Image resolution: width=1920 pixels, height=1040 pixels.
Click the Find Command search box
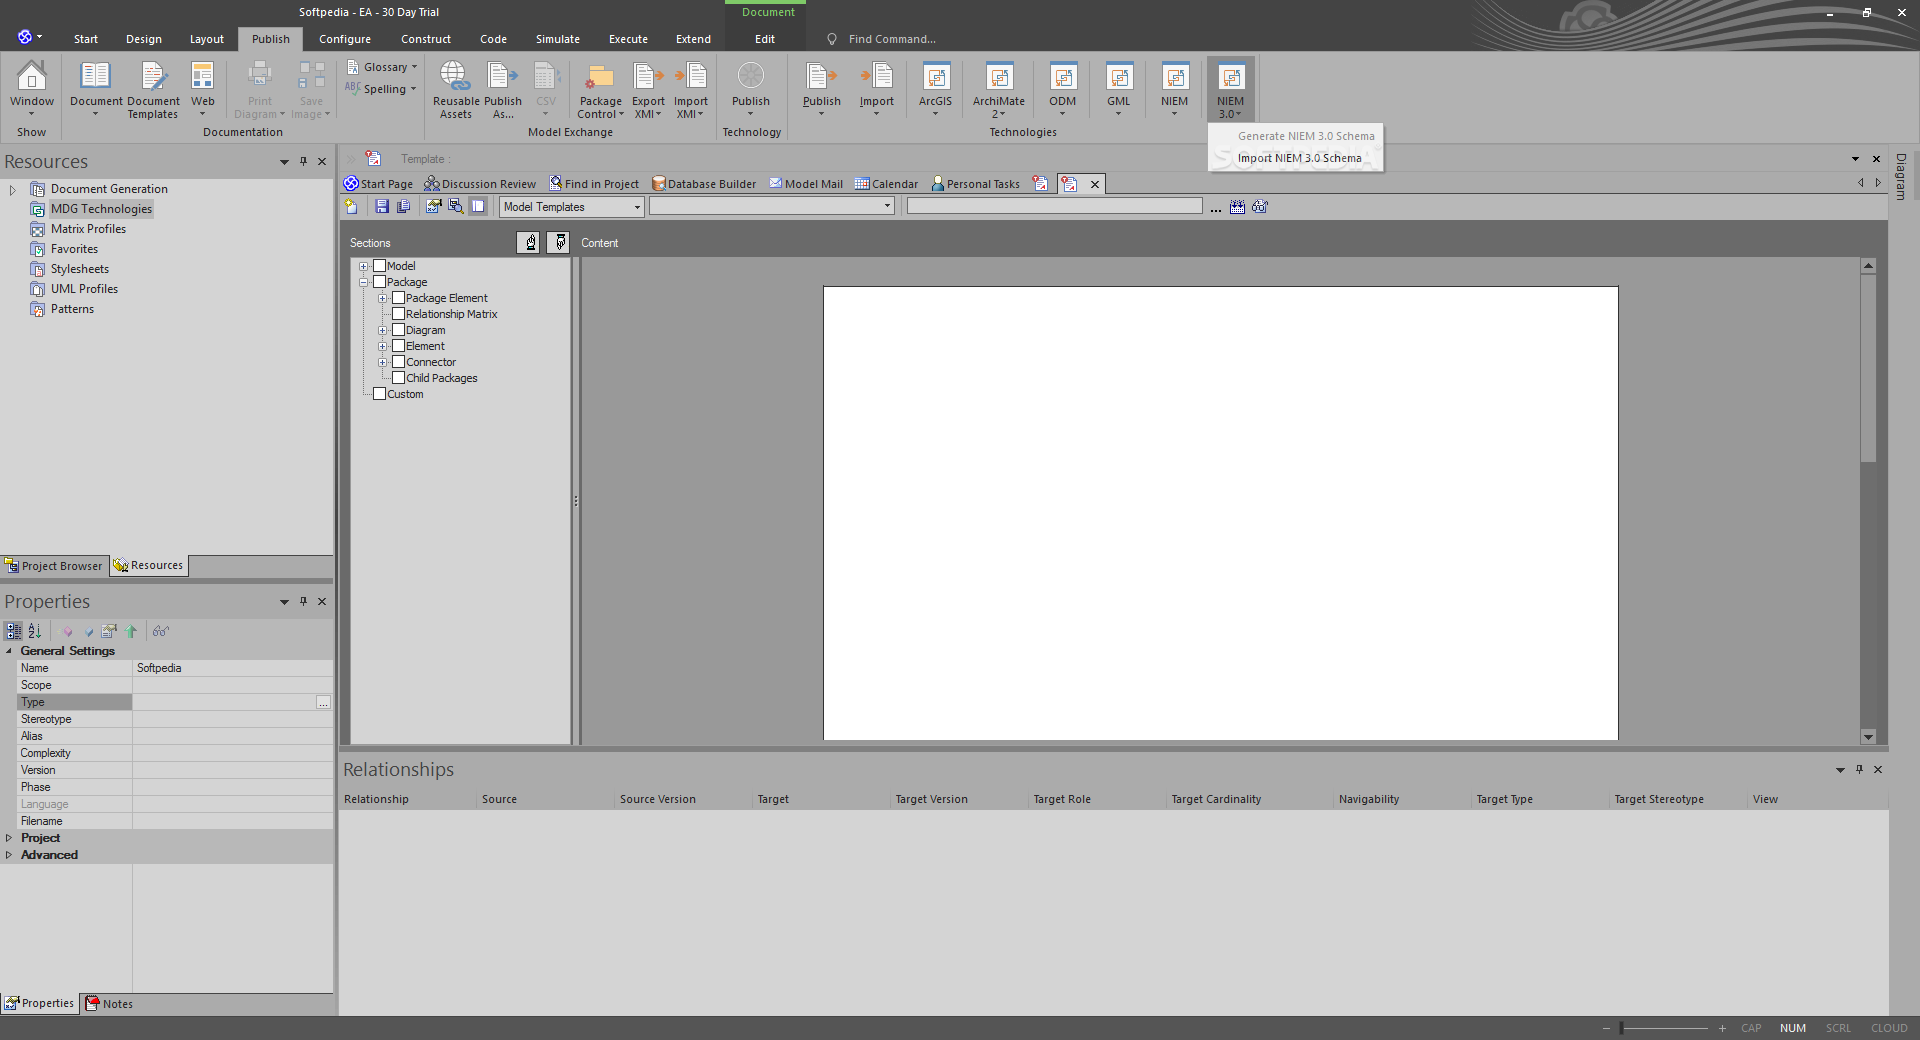click(892, 39)
